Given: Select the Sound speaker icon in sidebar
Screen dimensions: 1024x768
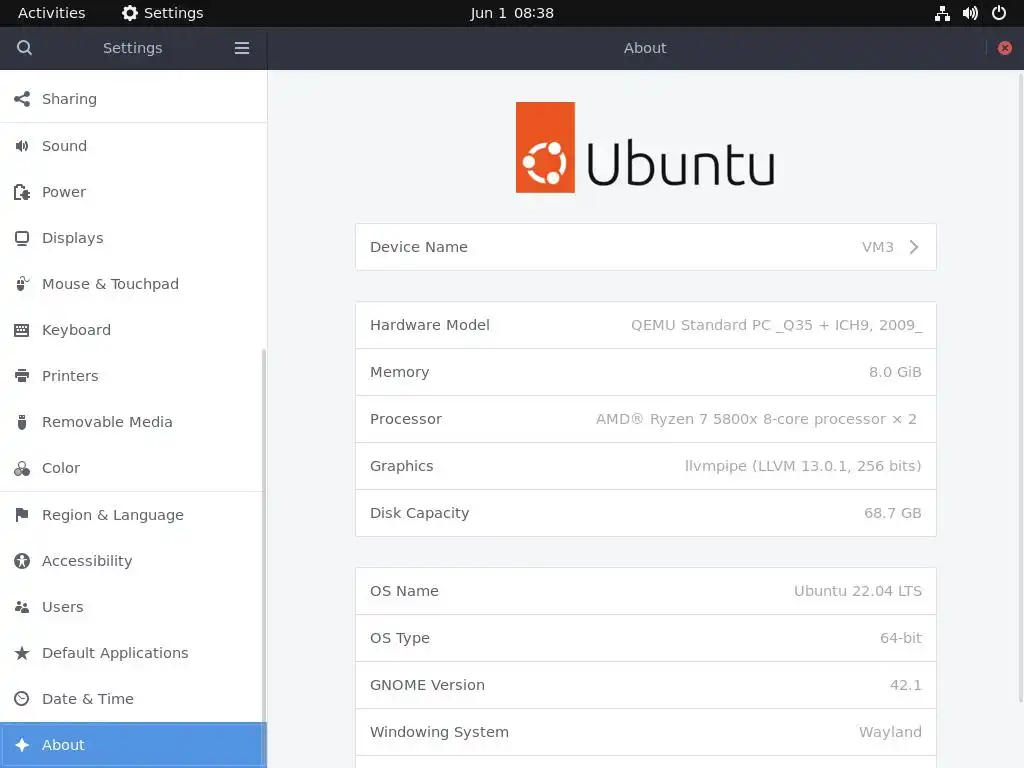Looking at the screenshot, I should click(x=22, y=146).
